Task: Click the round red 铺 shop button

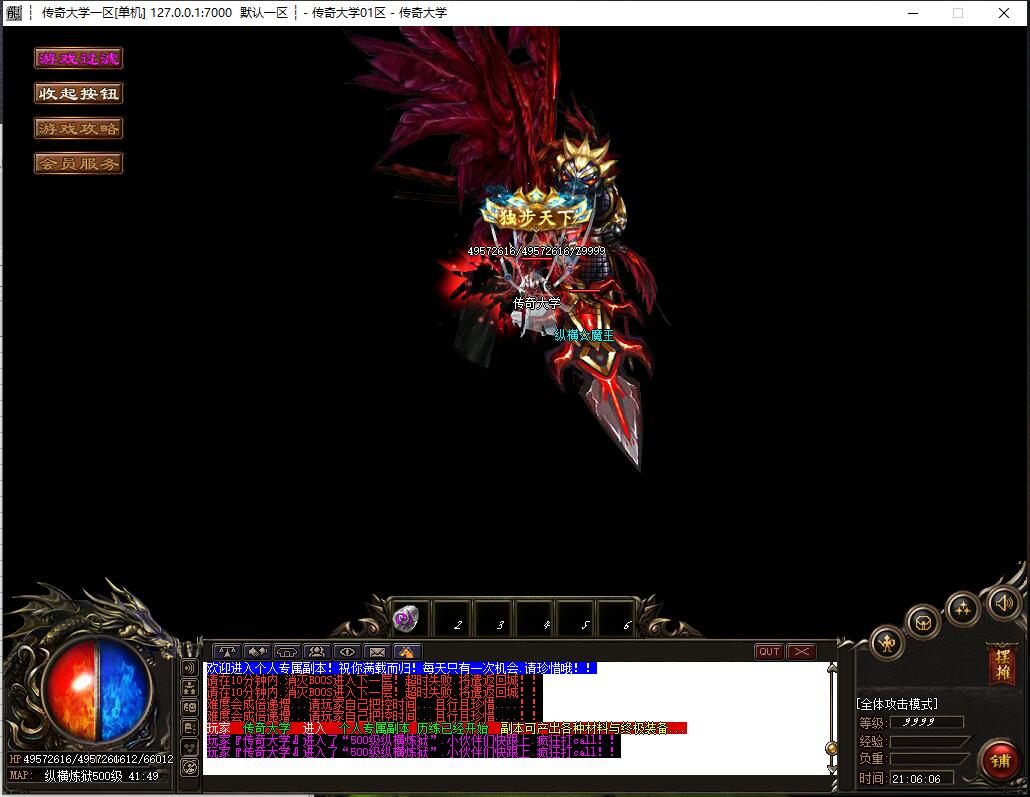Action: [x=1000, y=761]
